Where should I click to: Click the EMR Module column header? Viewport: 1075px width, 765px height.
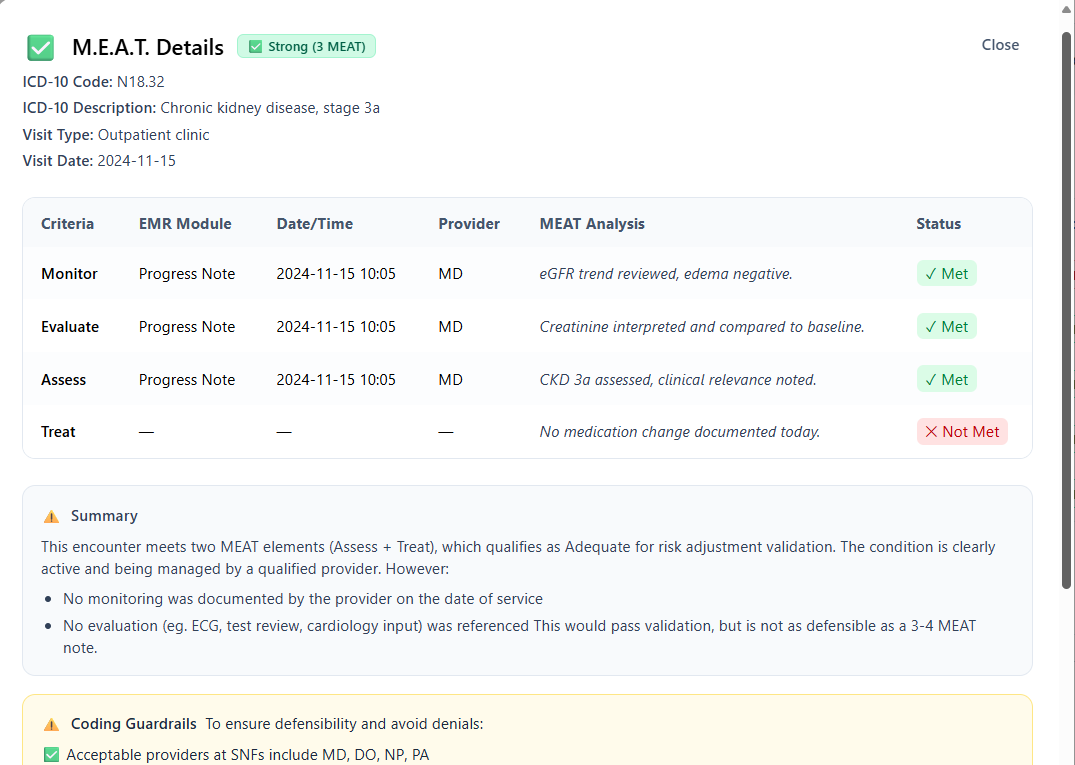185,224
